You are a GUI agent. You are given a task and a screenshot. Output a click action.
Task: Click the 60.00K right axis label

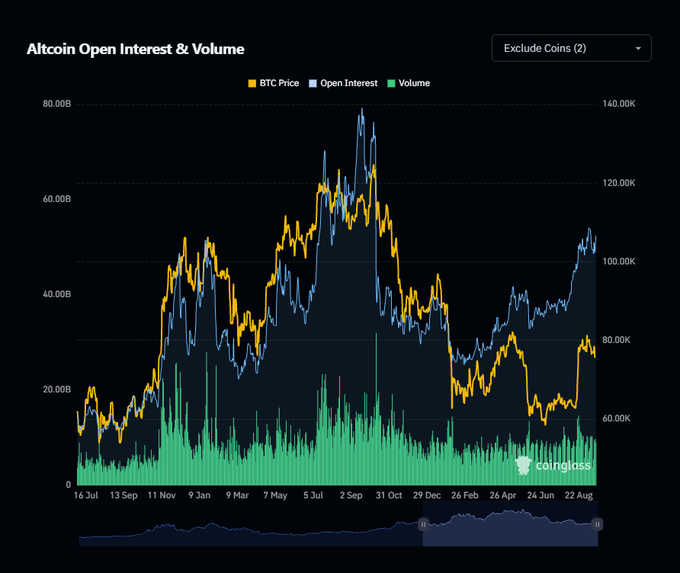pyautogui.click(x=616, y=418)
